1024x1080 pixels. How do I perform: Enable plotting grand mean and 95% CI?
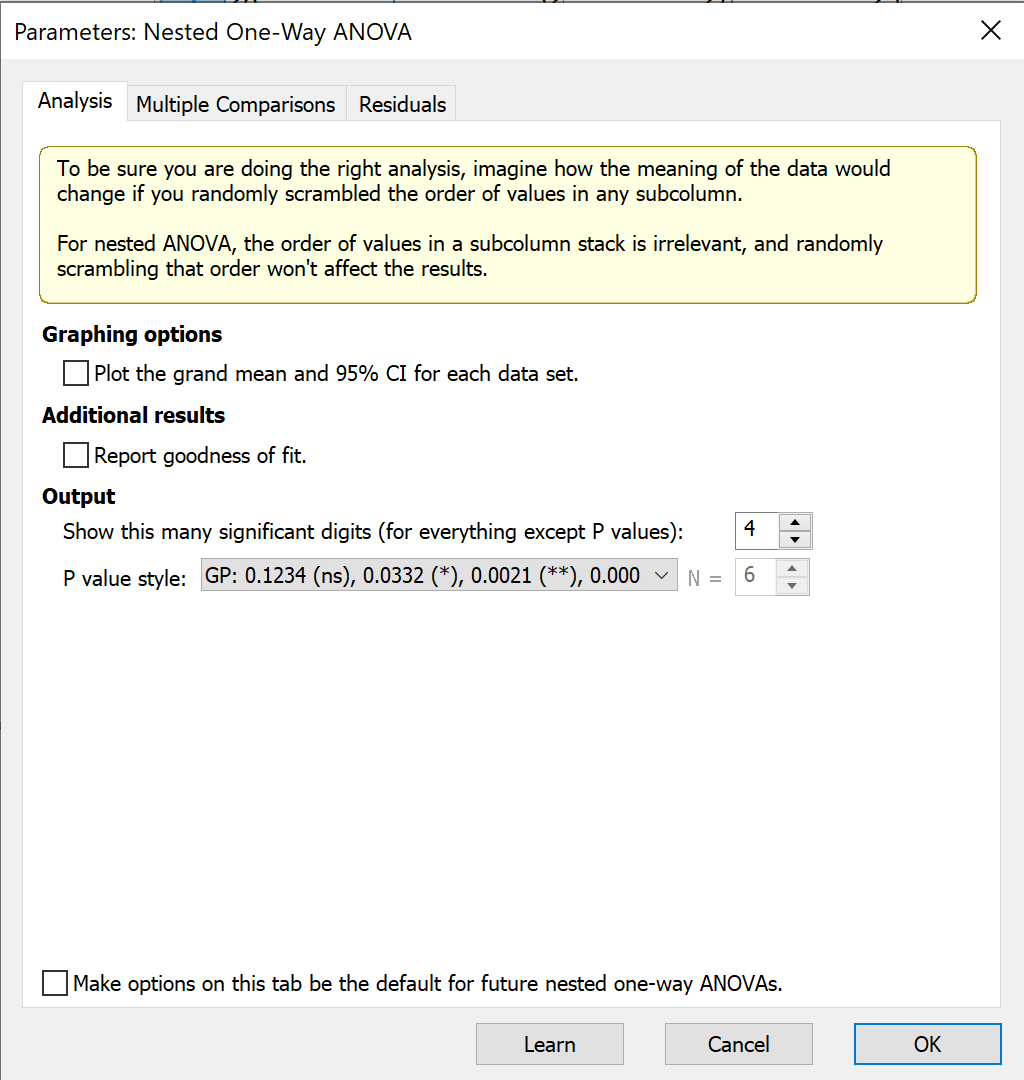[x=76, y=374]
